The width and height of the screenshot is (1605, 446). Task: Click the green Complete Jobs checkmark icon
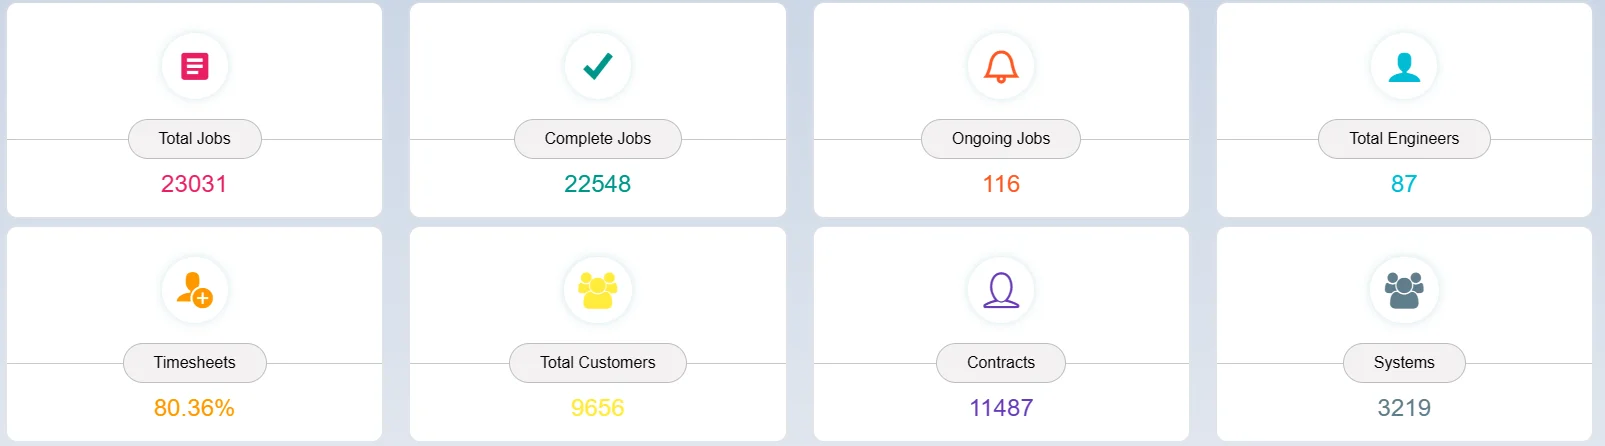tap(598, 66)
